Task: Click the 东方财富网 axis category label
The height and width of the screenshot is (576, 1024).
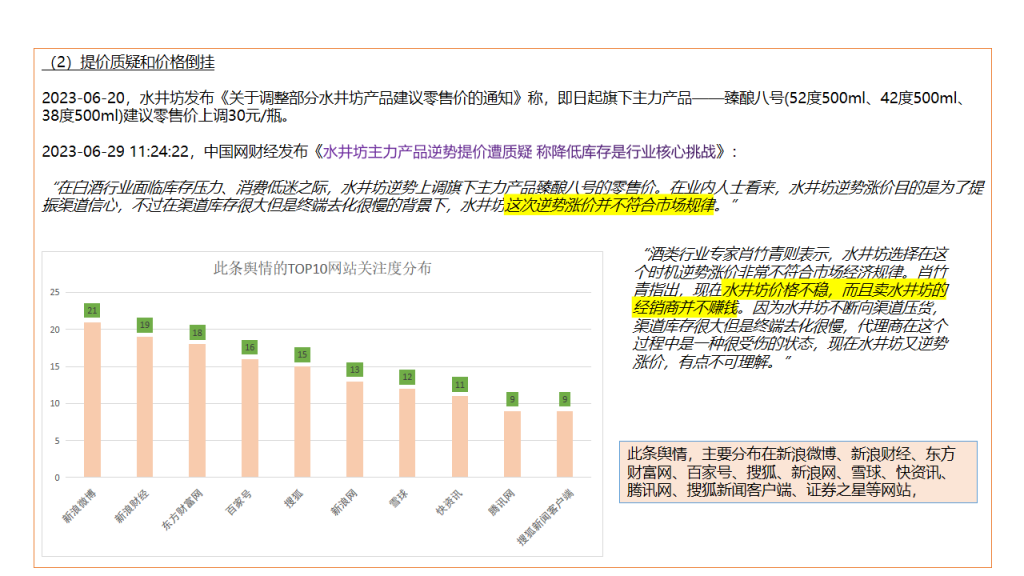Action: click(183, 511)
